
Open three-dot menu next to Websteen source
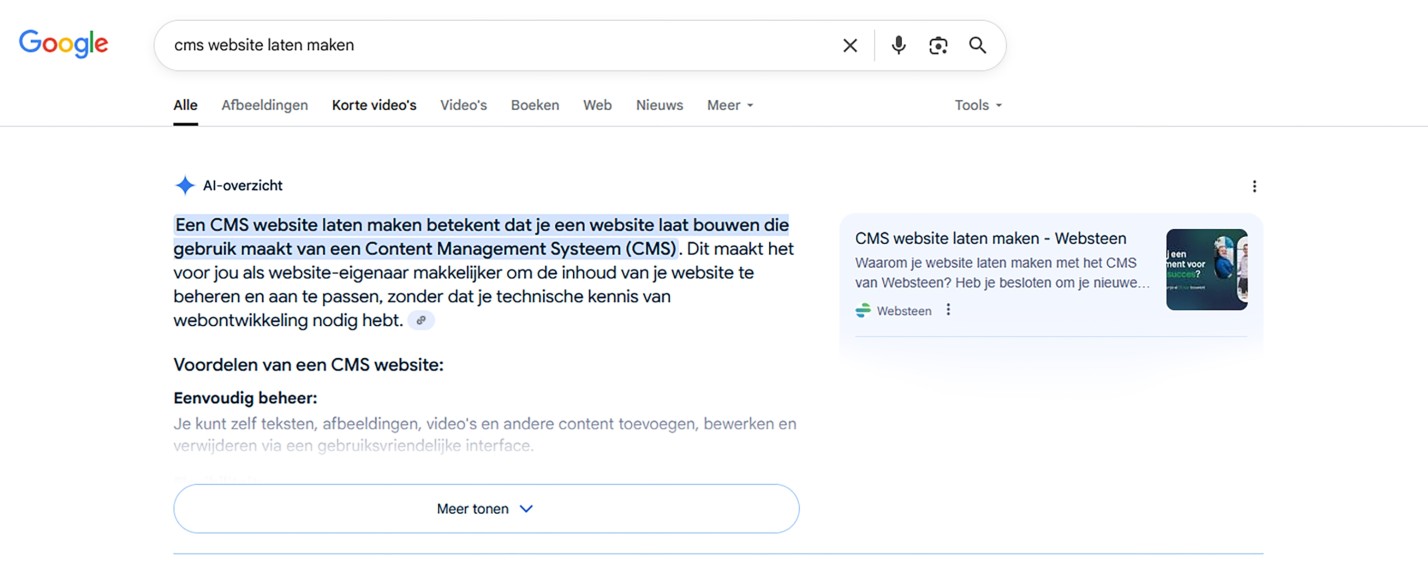point(948,310)
